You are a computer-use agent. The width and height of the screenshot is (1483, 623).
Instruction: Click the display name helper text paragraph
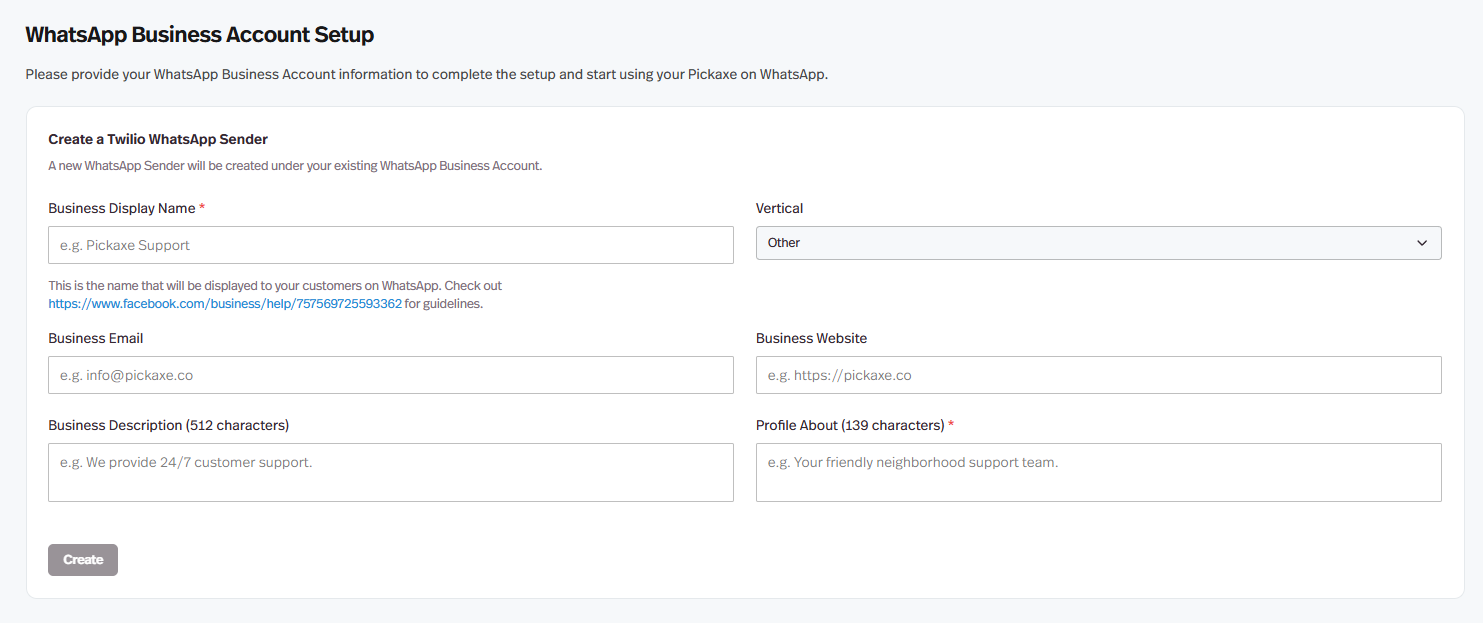click(x=275, y=286)
